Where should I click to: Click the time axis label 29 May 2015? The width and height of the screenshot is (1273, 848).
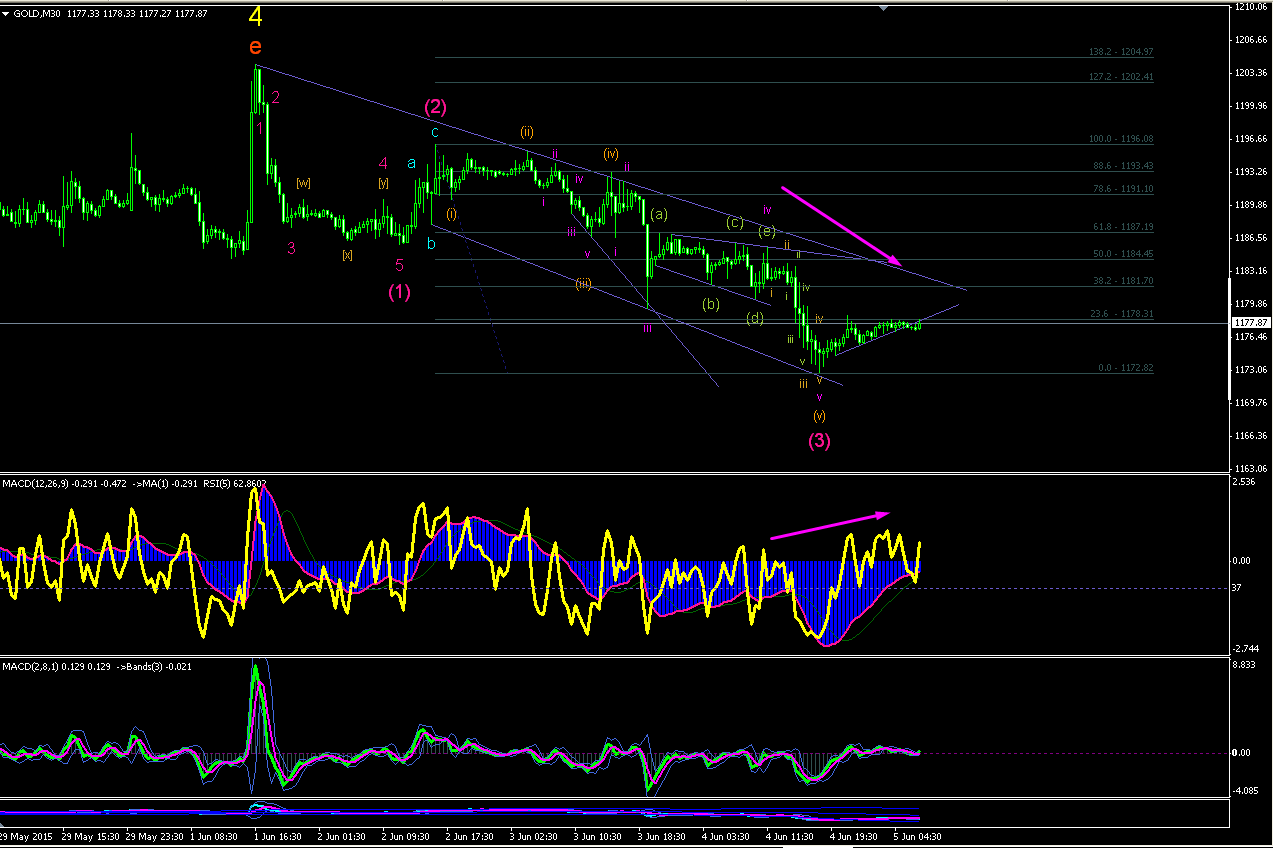tap(24, 837)
